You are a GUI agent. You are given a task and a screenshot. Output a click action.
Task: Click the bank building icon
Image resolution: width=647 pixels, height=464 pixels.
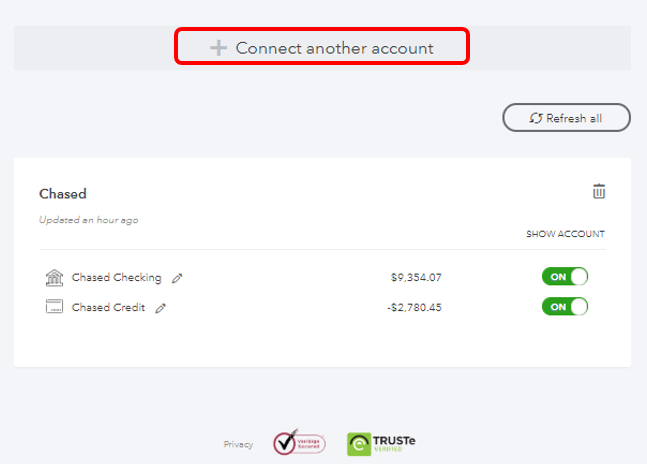pyautogui.click(x=55, y=277)
